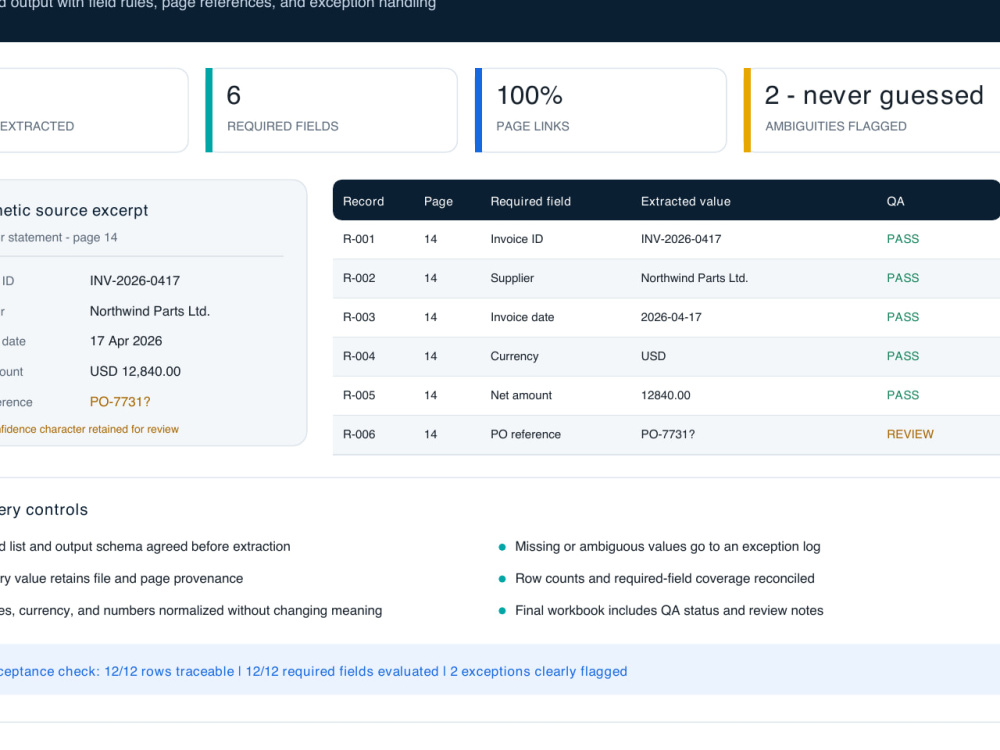Click Final workbook includes QA status bullet
The image size is (1000, 750).
(669, 610)
